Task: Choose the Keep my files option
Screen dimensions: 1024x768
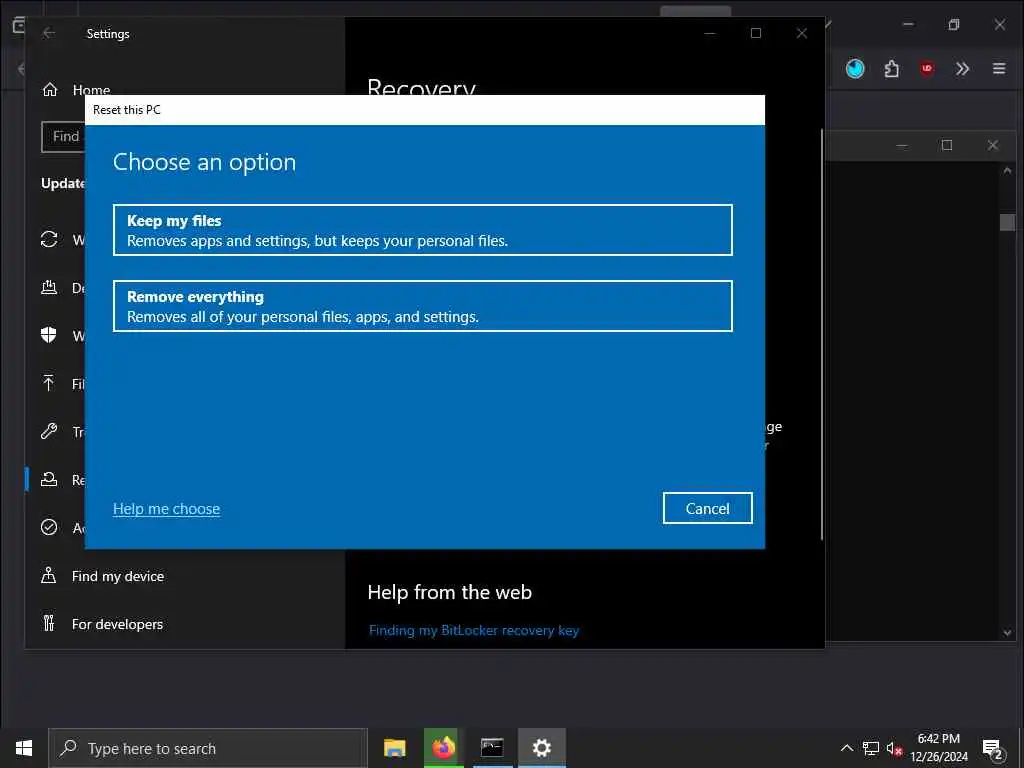Action: coord(423,230)
